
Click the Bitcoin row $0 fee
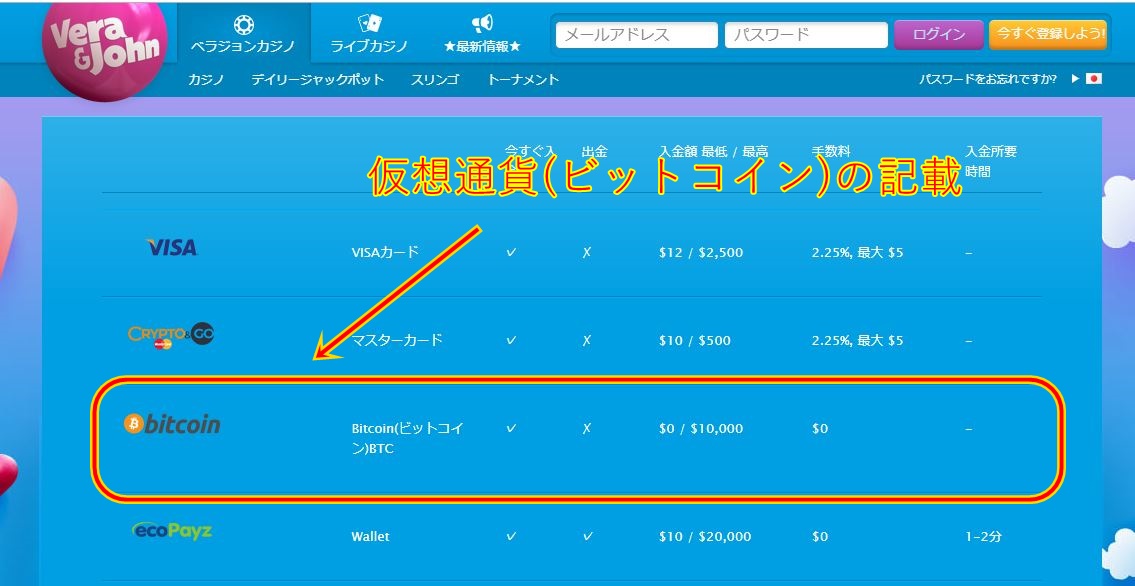[820, 428]
